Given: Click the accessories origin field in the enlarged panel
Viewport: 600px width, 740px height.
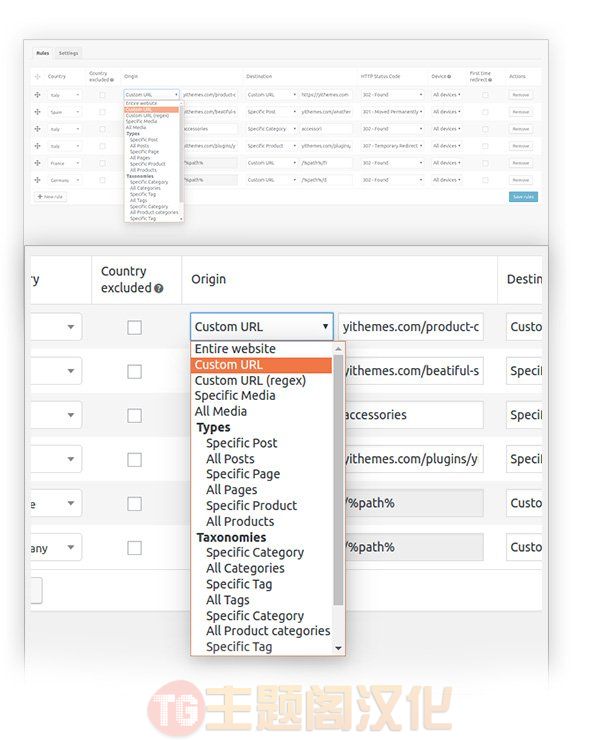Looking at the screenshot, I should (x=414, y=415).
